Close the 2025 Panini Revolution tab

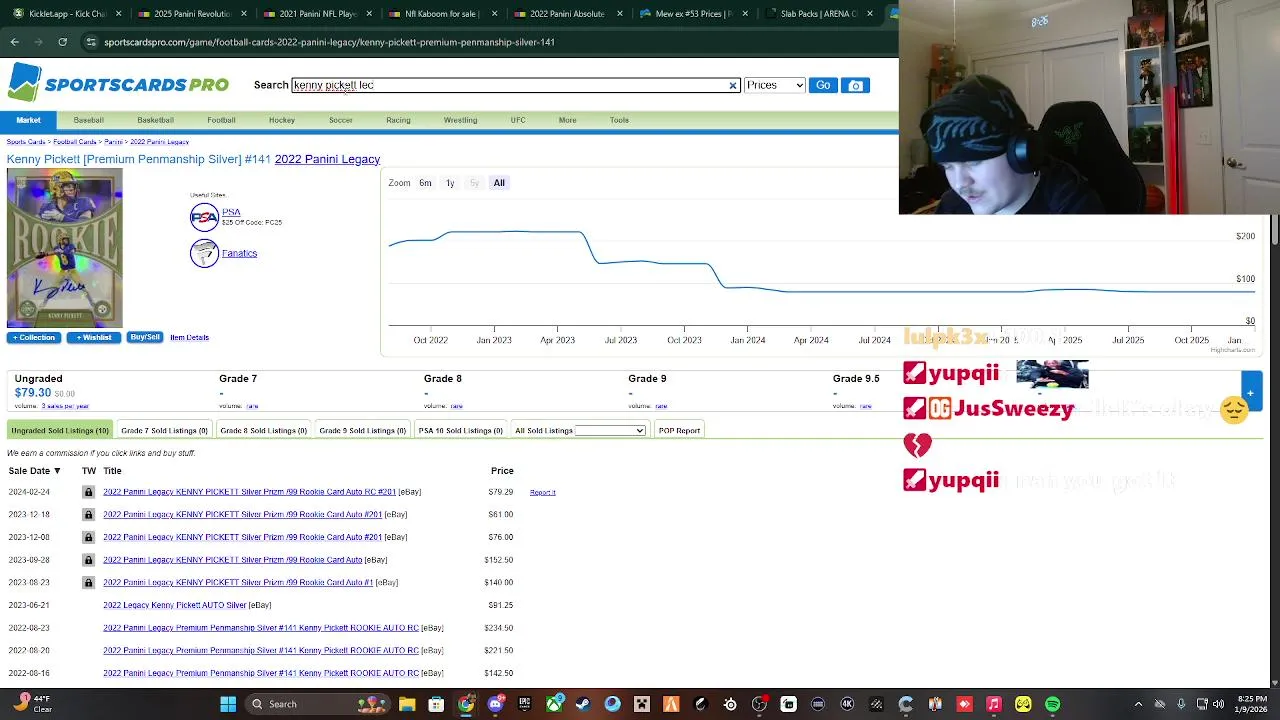point(244,14)
